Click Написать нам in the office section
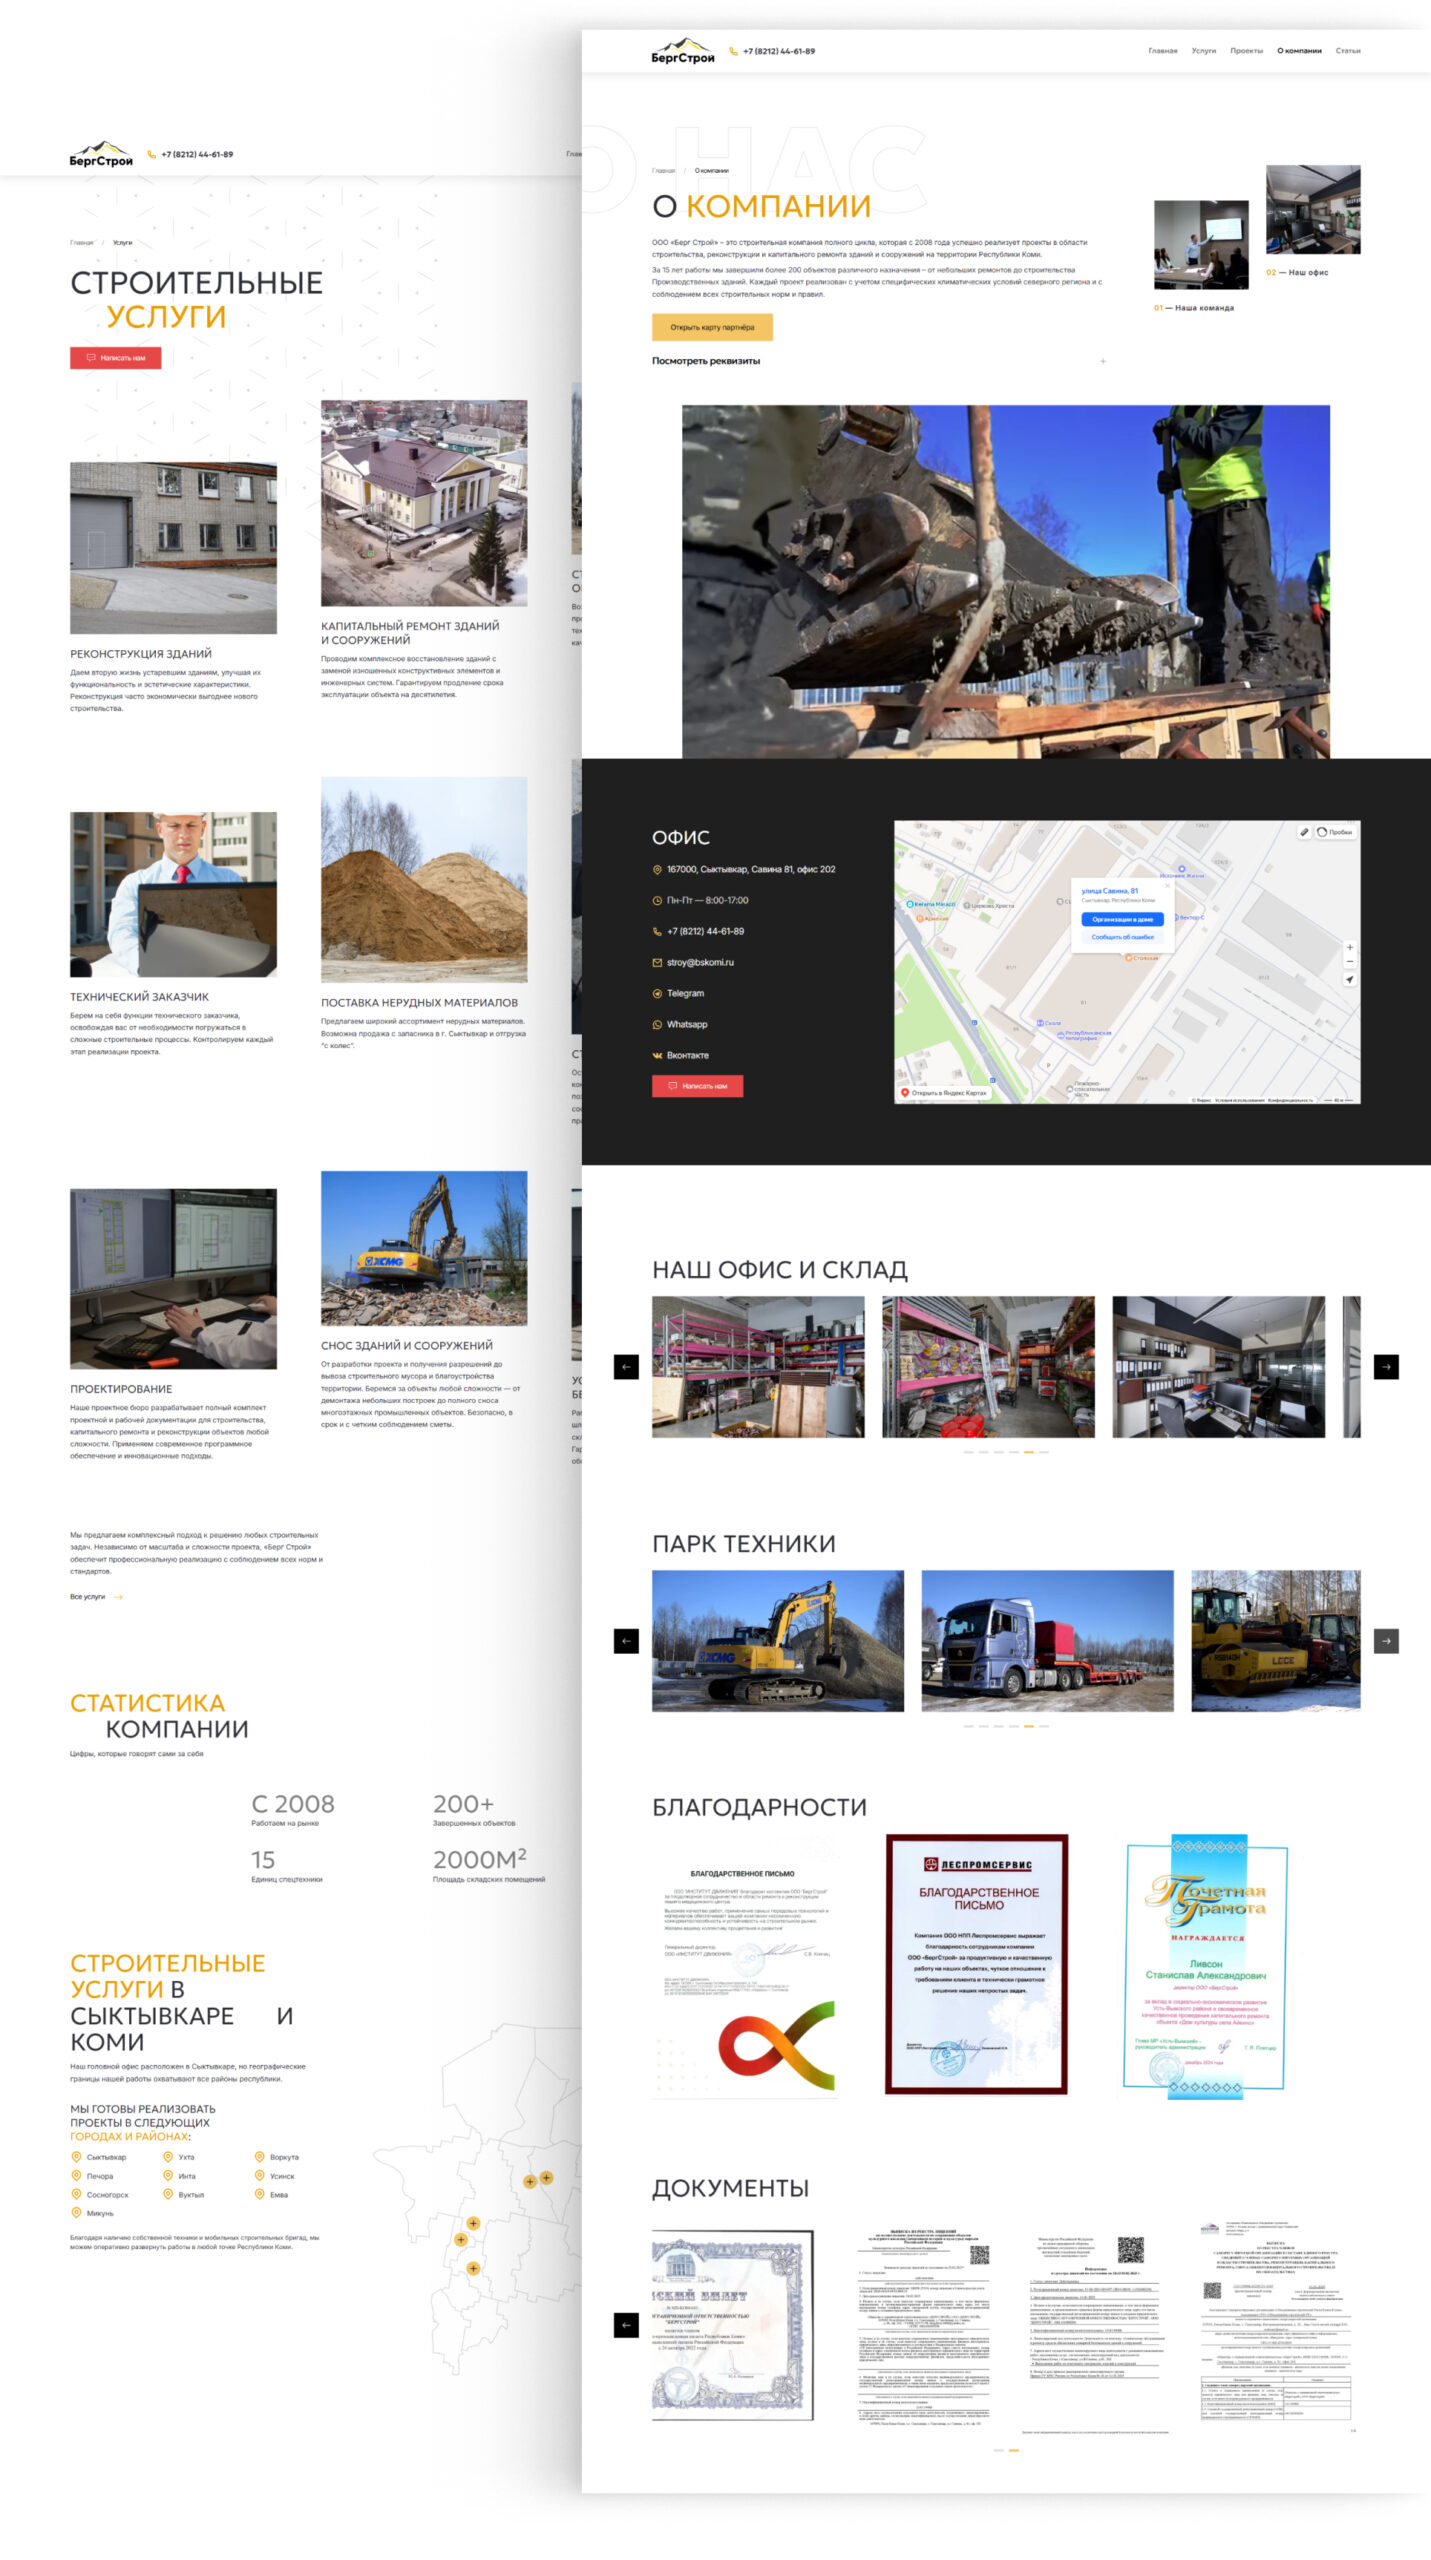The width and height of the screenshot is (1431, 2560). pos(697,1086)
